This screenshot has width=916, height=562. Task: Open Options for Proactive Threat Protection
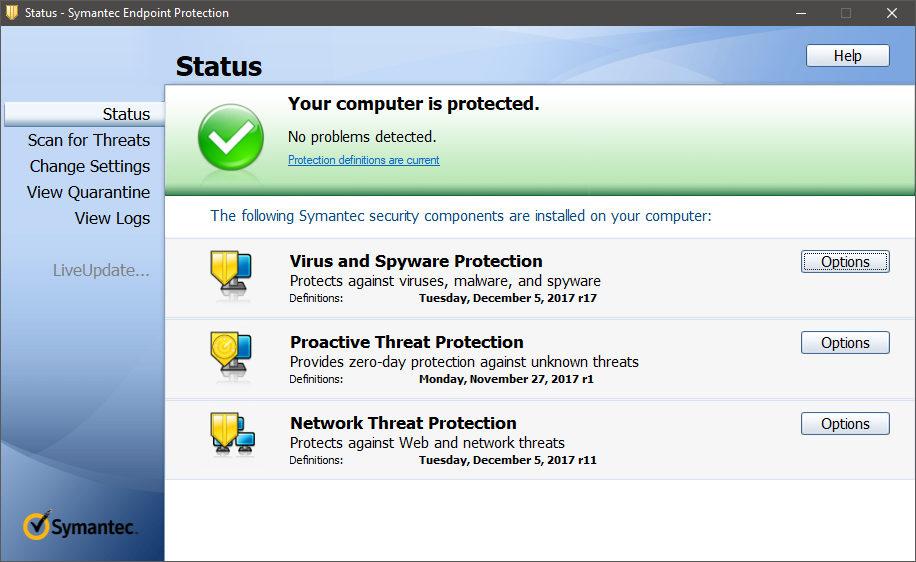pyautogui.click(x=845, y=342)
